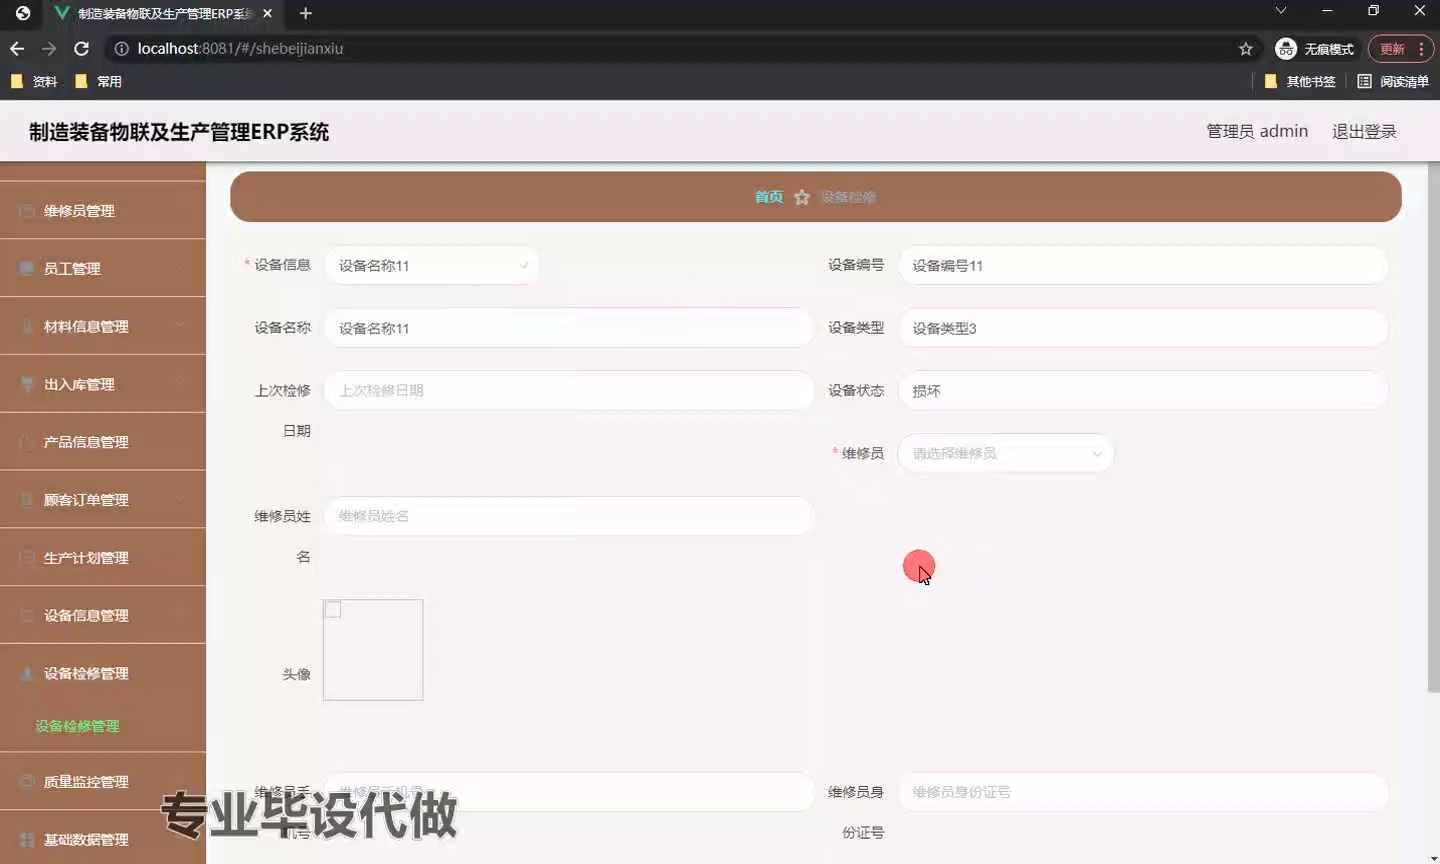Open 设备信息管理 sidebar menu
The height and width of the screenshot is (864, 1440).
pyautogui.click(x=102, y=616)
